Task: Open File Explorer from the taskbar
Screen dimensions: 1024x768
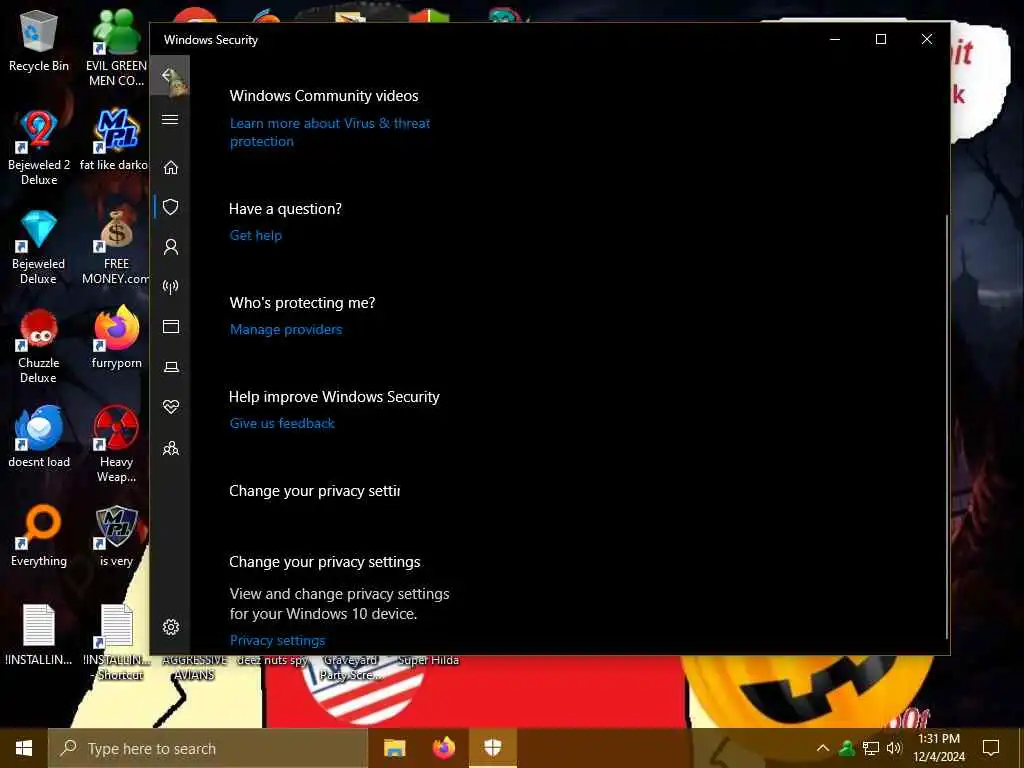Action: pos(394,748)
